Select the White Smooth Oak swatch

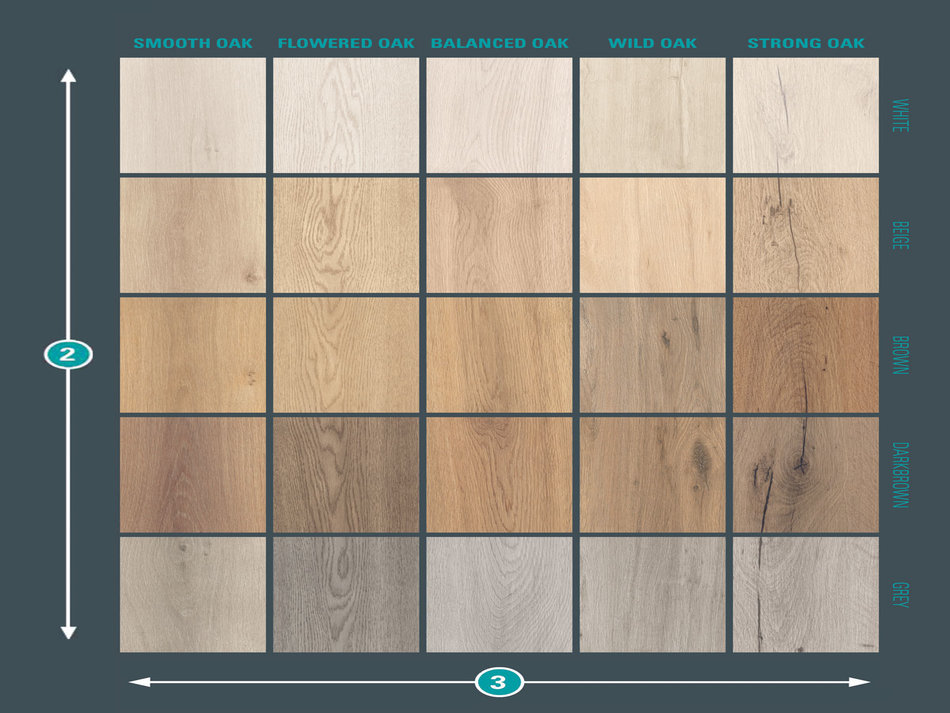point(193,115)
